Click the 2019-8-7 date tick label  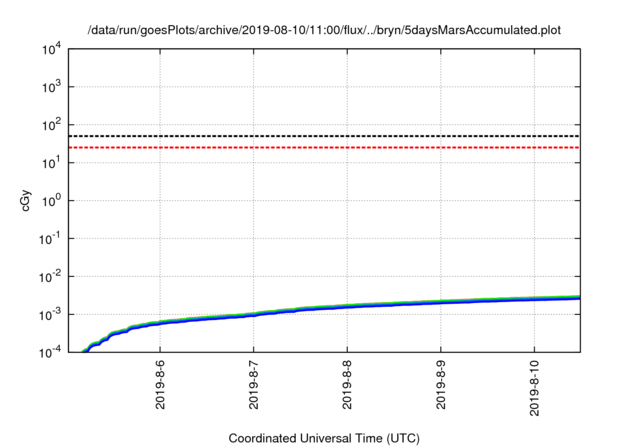pos(253,384)
